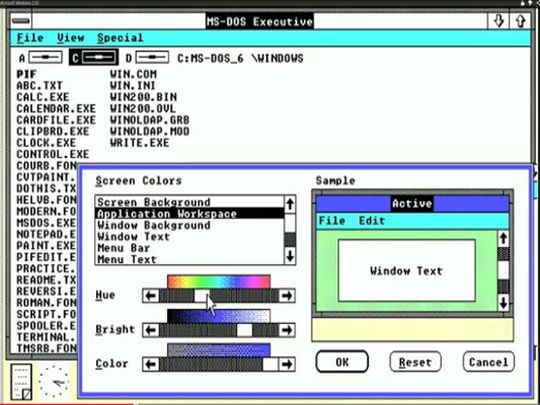Click Color scrollbar left arrow
Screen dimensions: 540x405
click(151, 364)
